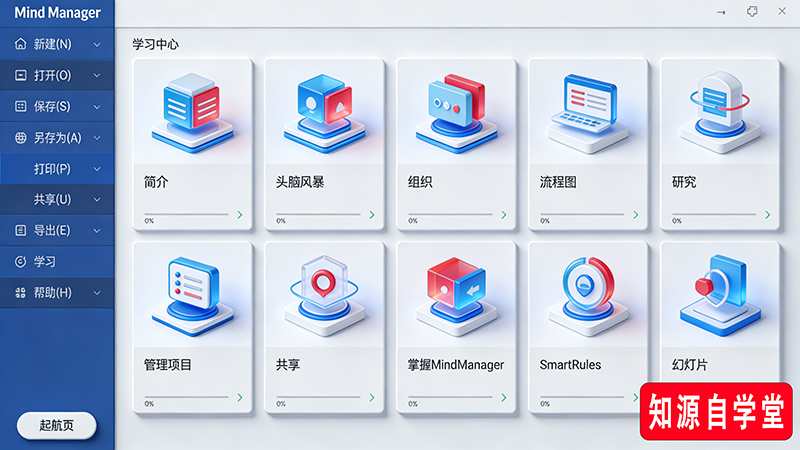Image resolution: width=800 pixels, height=450 pixels.
Task: Open the 掌握MindManager cube illustration
Action: coord(456,296)
